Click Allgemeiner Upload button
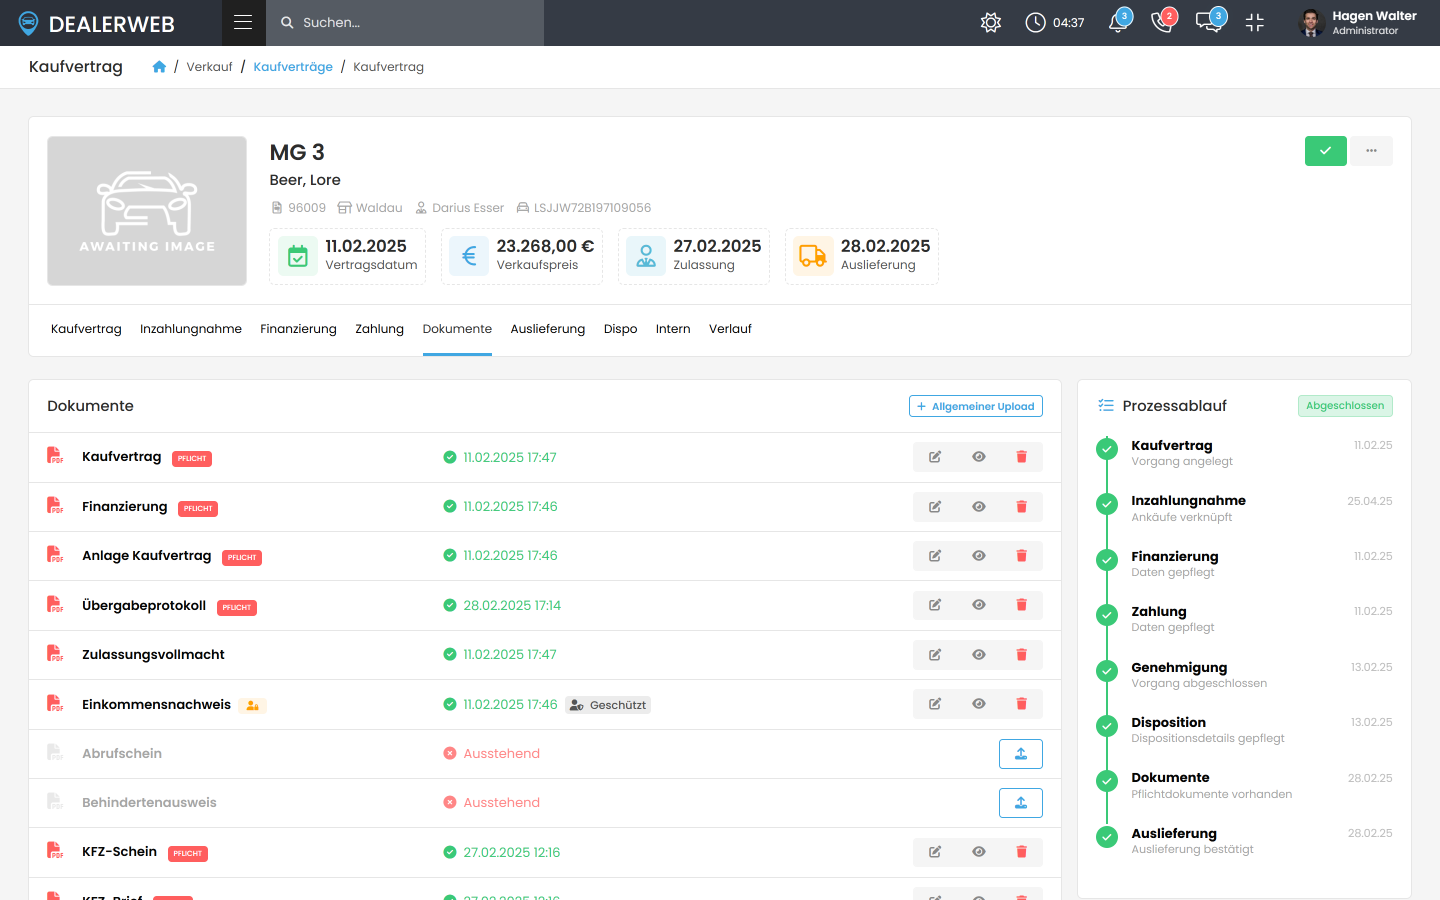The width and height of the screenshot is (1440, 900). click(x=976, y=406)
